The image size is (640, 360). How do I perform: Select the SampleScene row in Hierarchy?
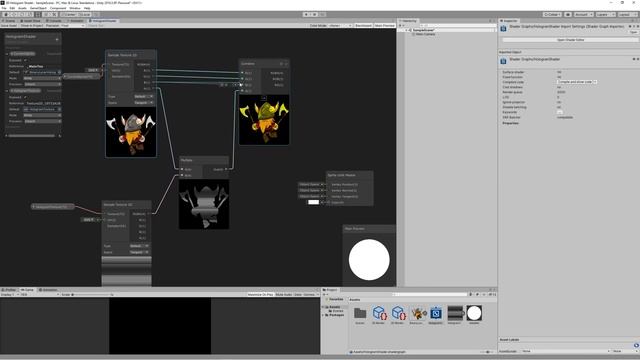[447, 30]
